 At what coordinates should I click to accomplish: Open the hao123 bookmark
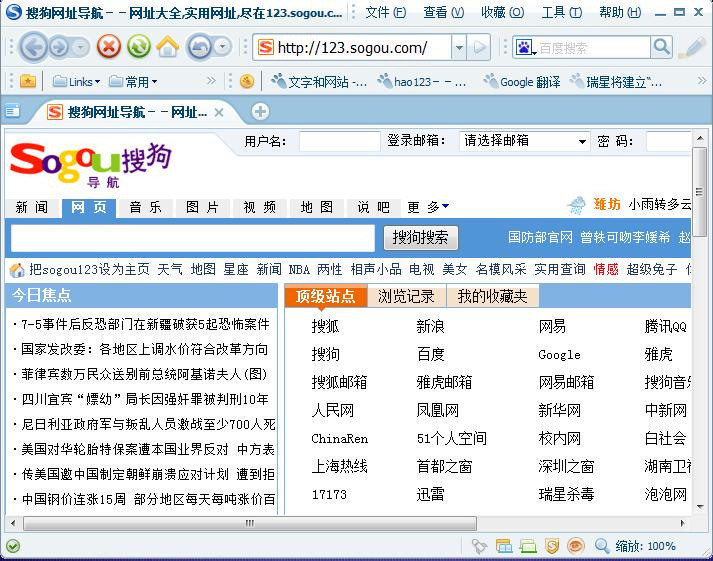[422, 82]
